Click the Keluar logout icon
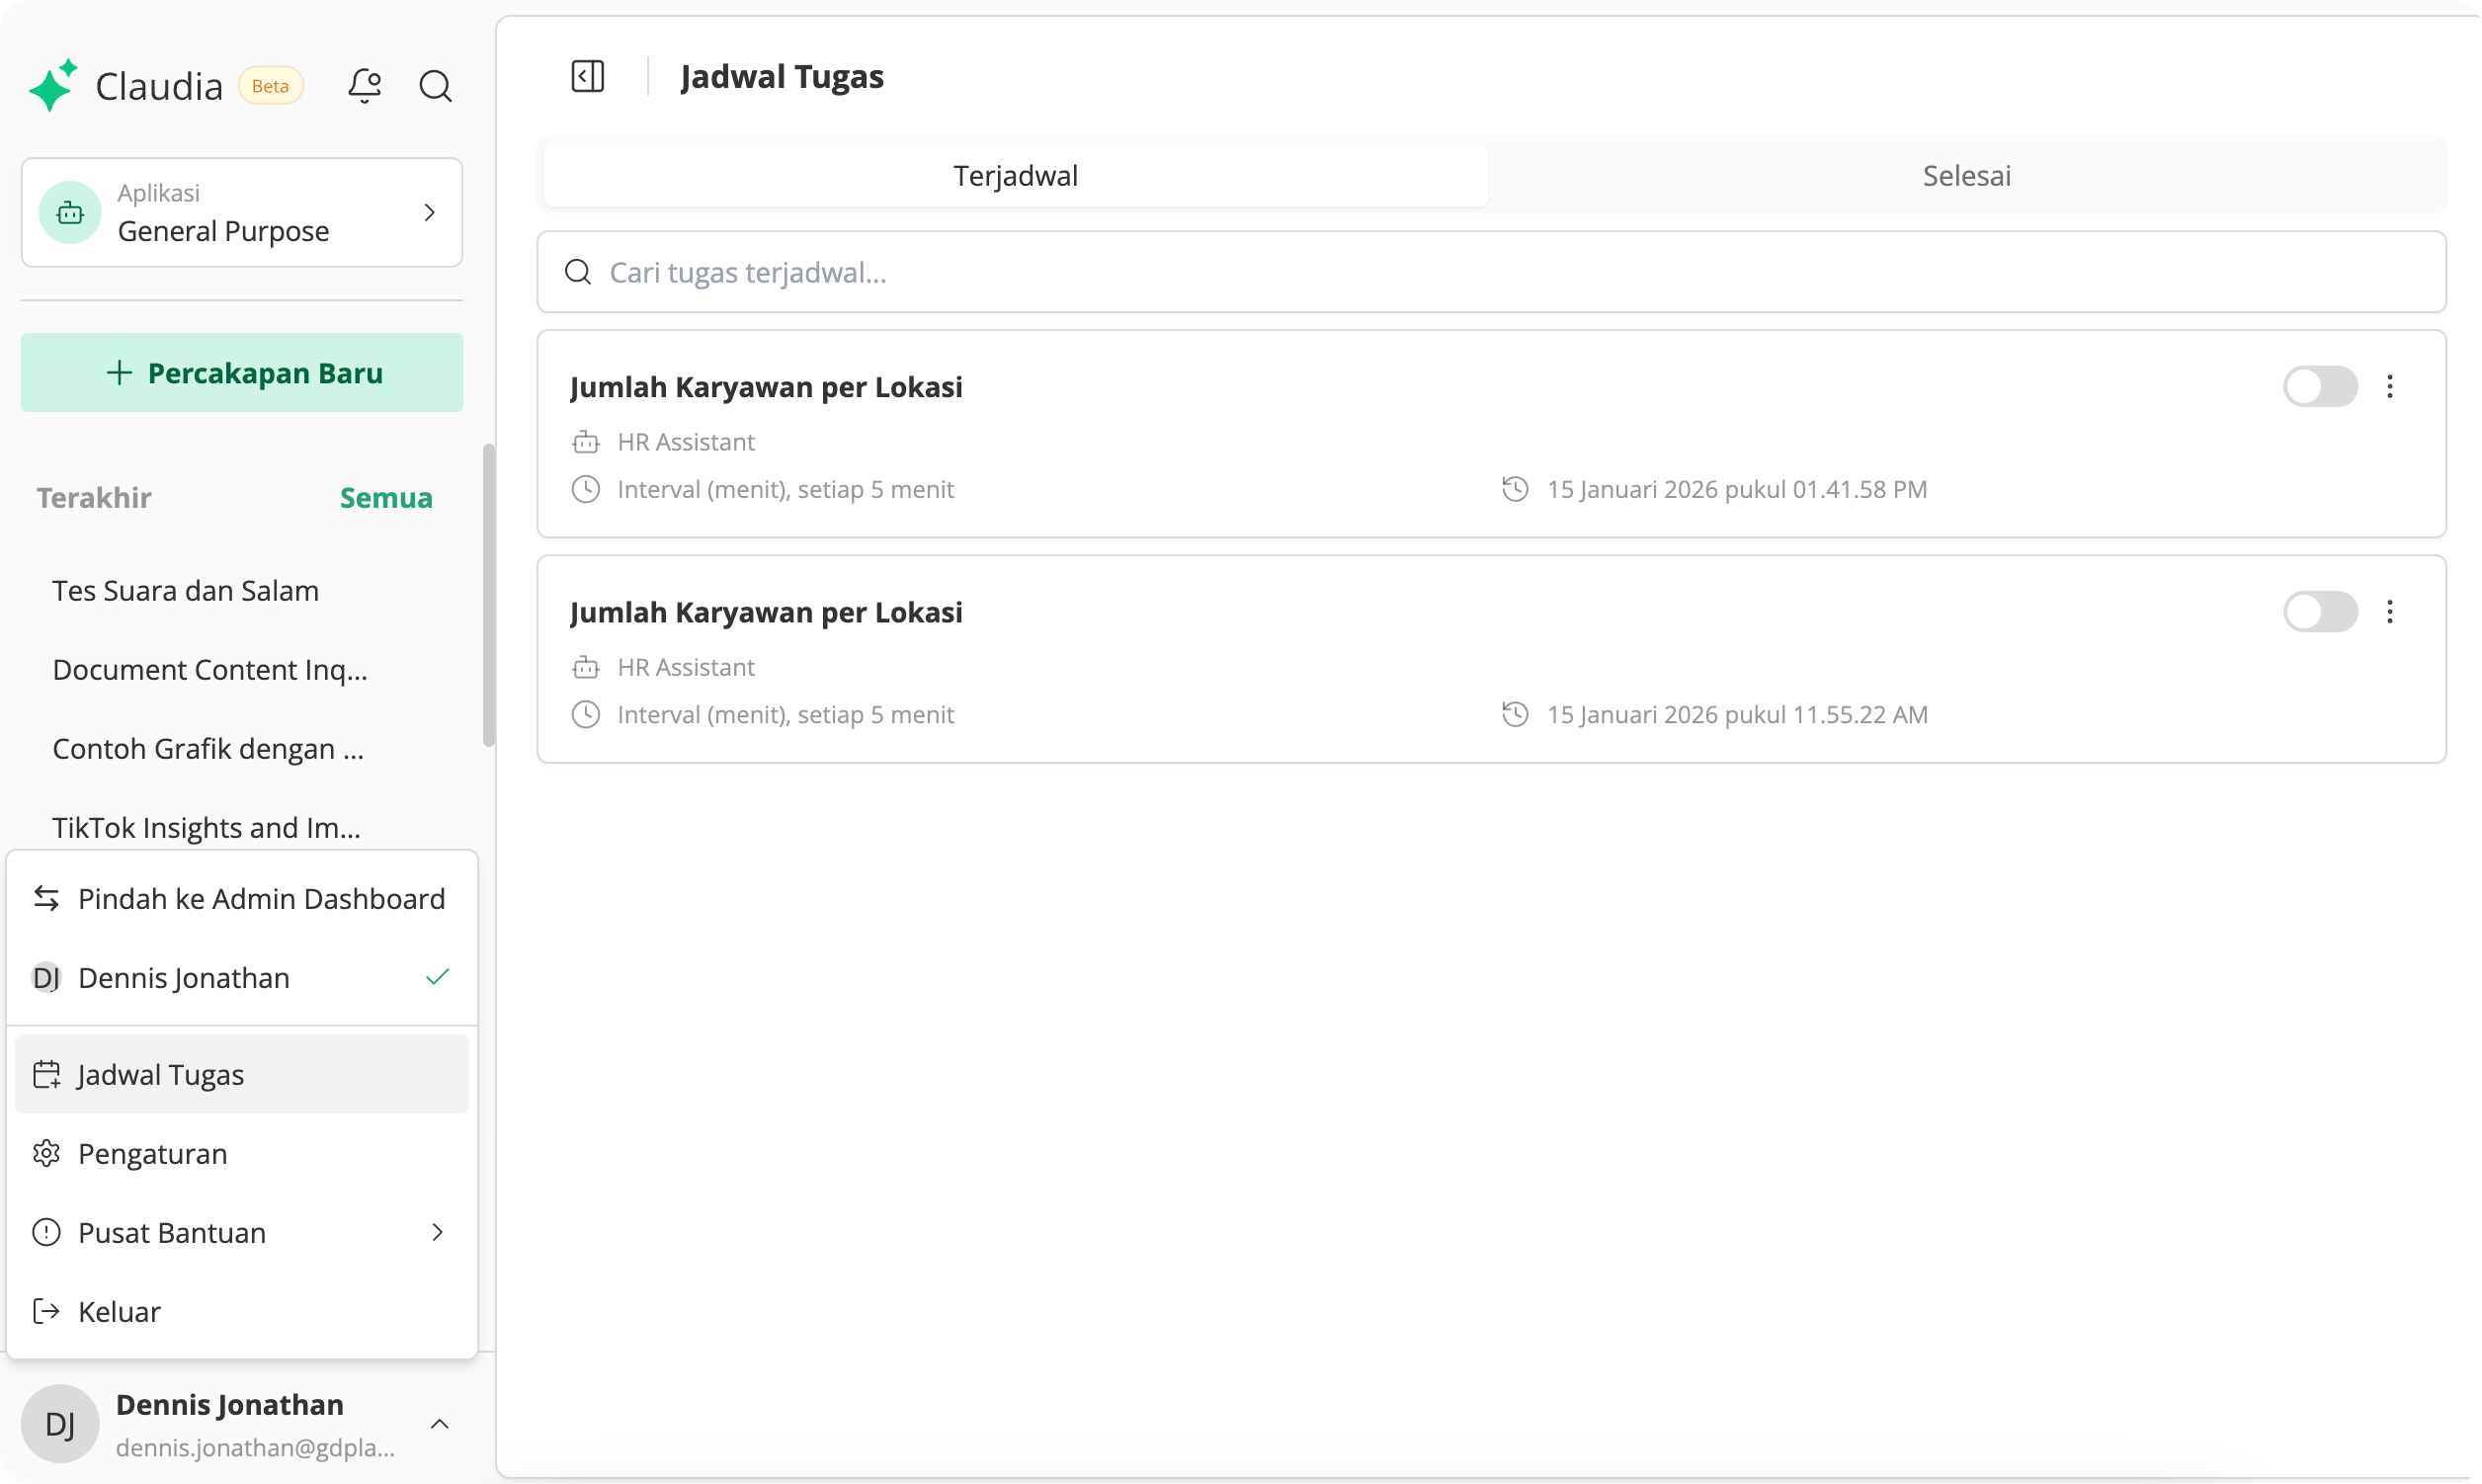 pos(47,1311)
